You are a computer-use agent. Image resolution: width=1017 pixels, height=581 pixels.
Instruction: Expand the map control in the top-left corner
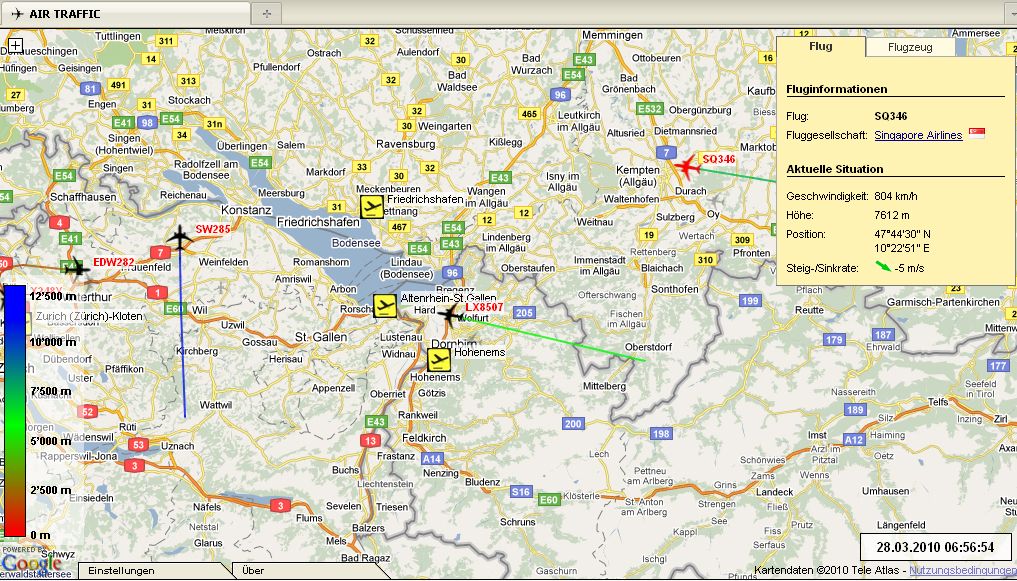click(x=16, y=46)
